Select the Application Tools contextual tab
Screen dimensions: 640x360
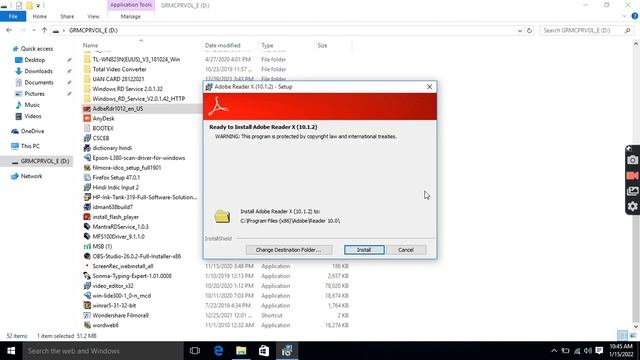point(131,5)
